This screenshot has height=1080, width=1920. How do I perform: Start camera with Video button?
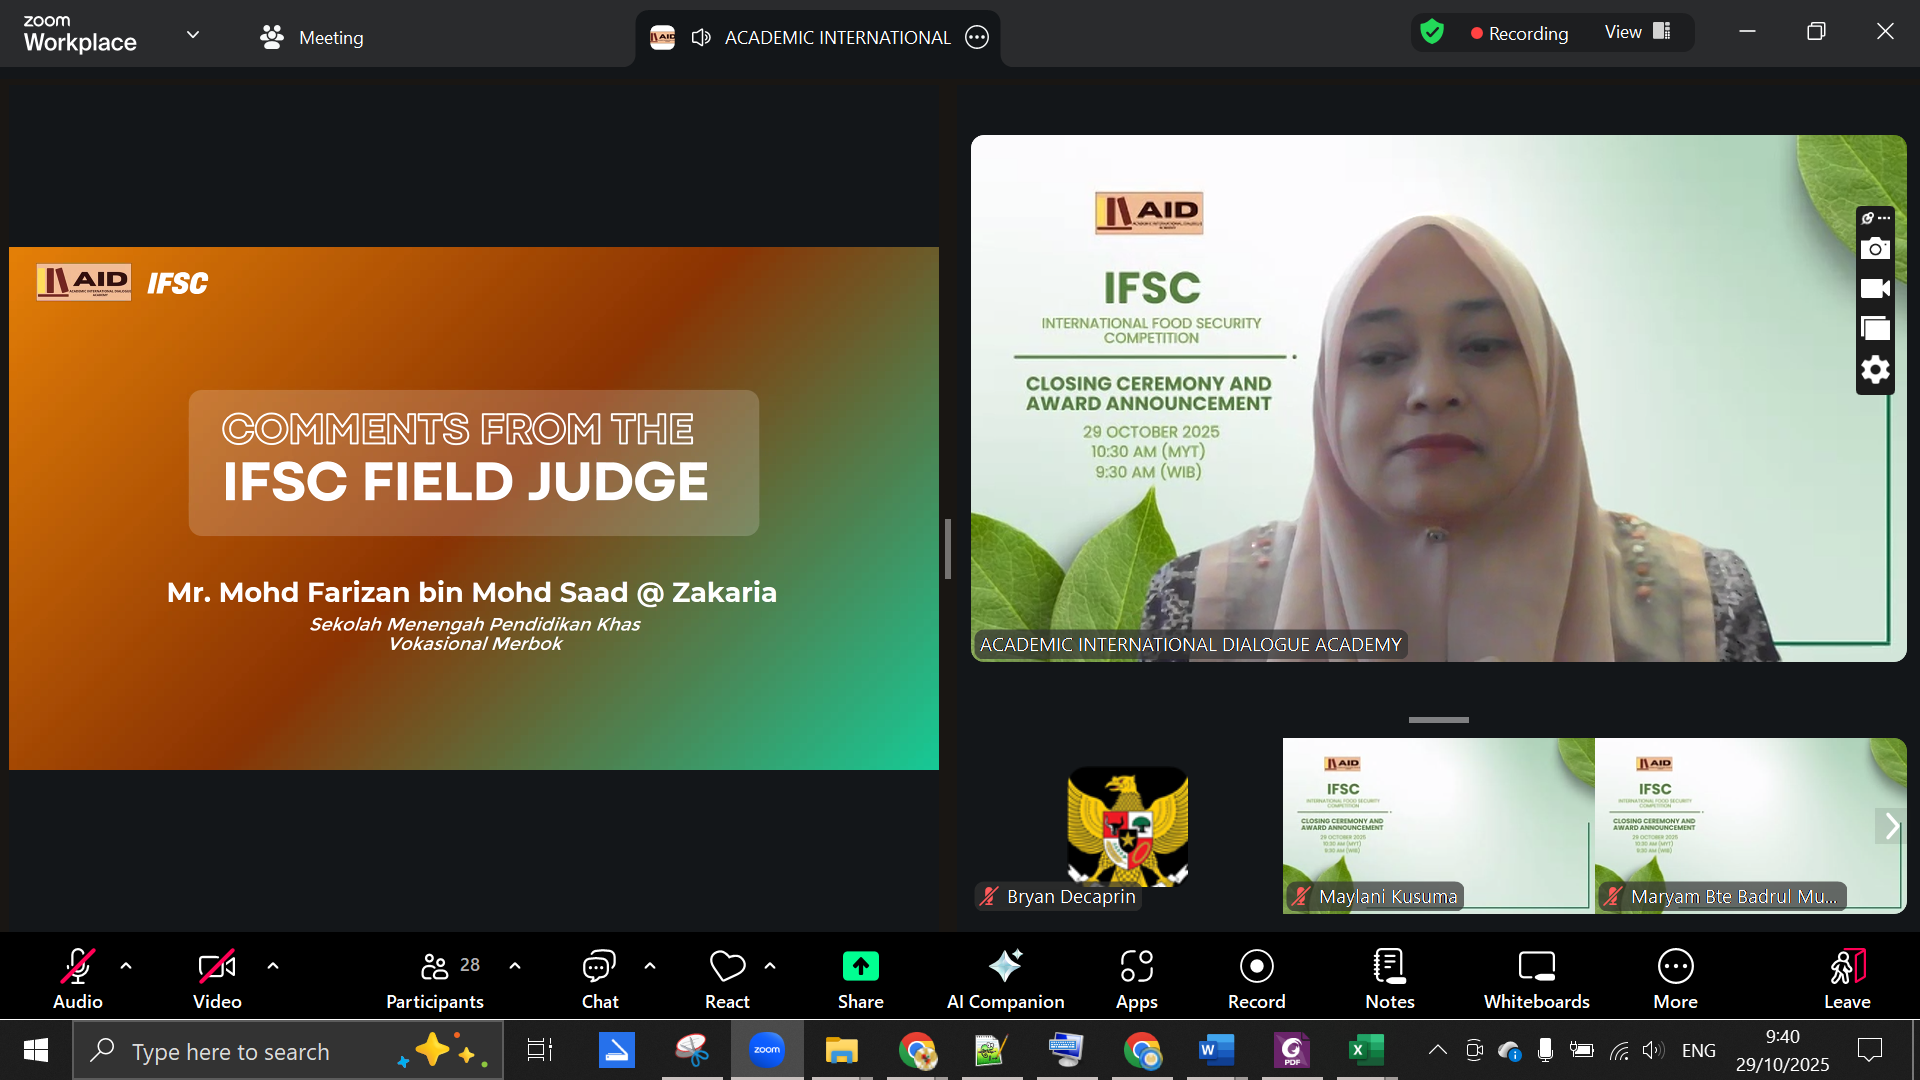[217, 978]
